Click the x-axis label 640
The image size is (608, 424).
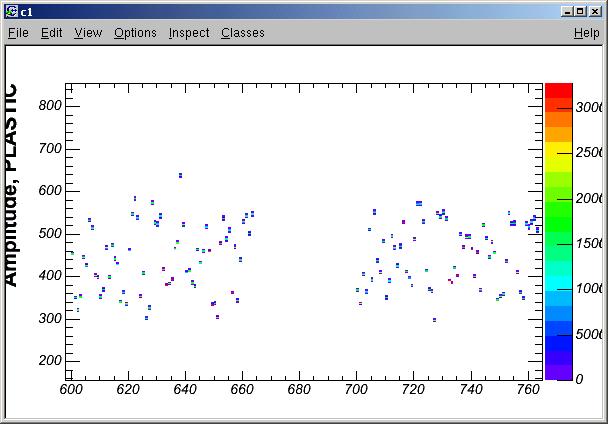185,389
